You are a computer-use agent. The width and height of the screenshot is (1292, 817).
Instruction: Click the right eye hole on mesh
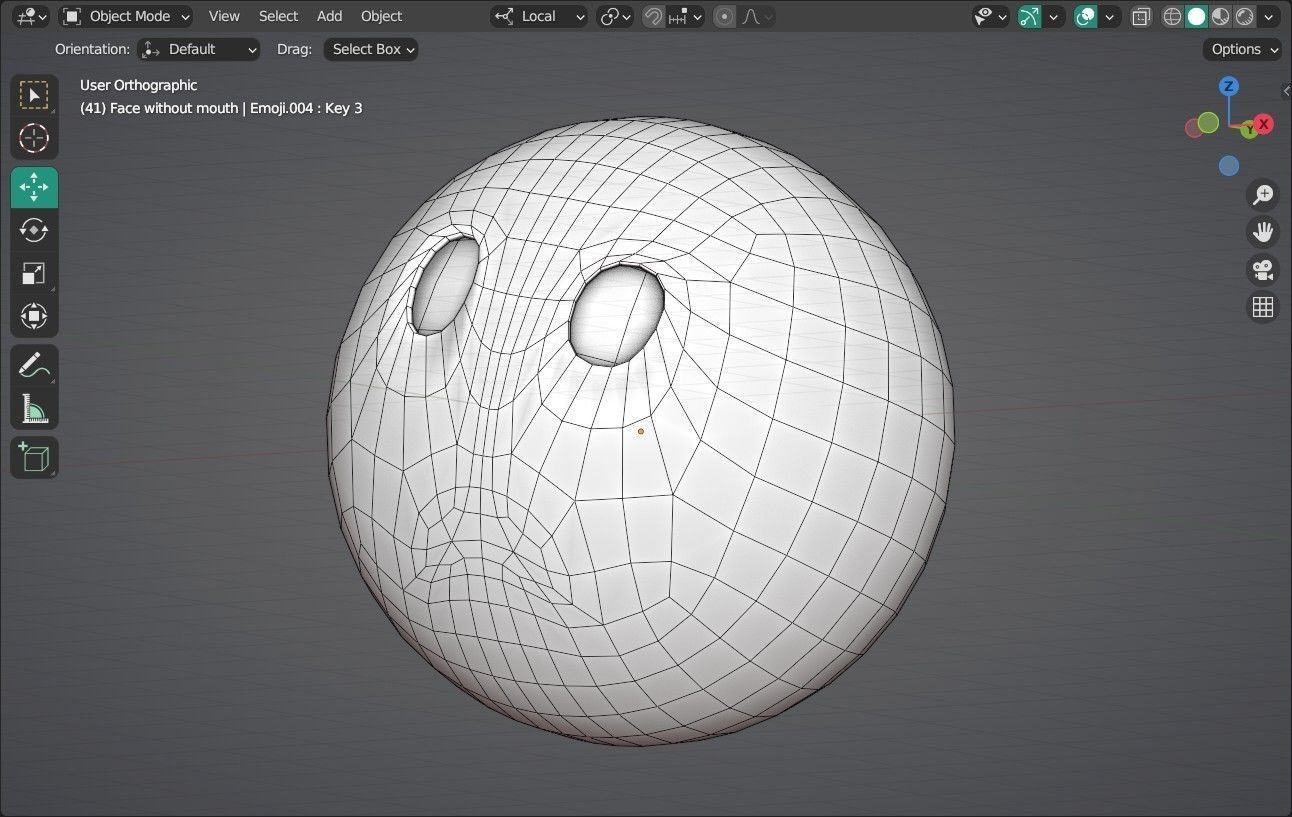tap(617, 314)
